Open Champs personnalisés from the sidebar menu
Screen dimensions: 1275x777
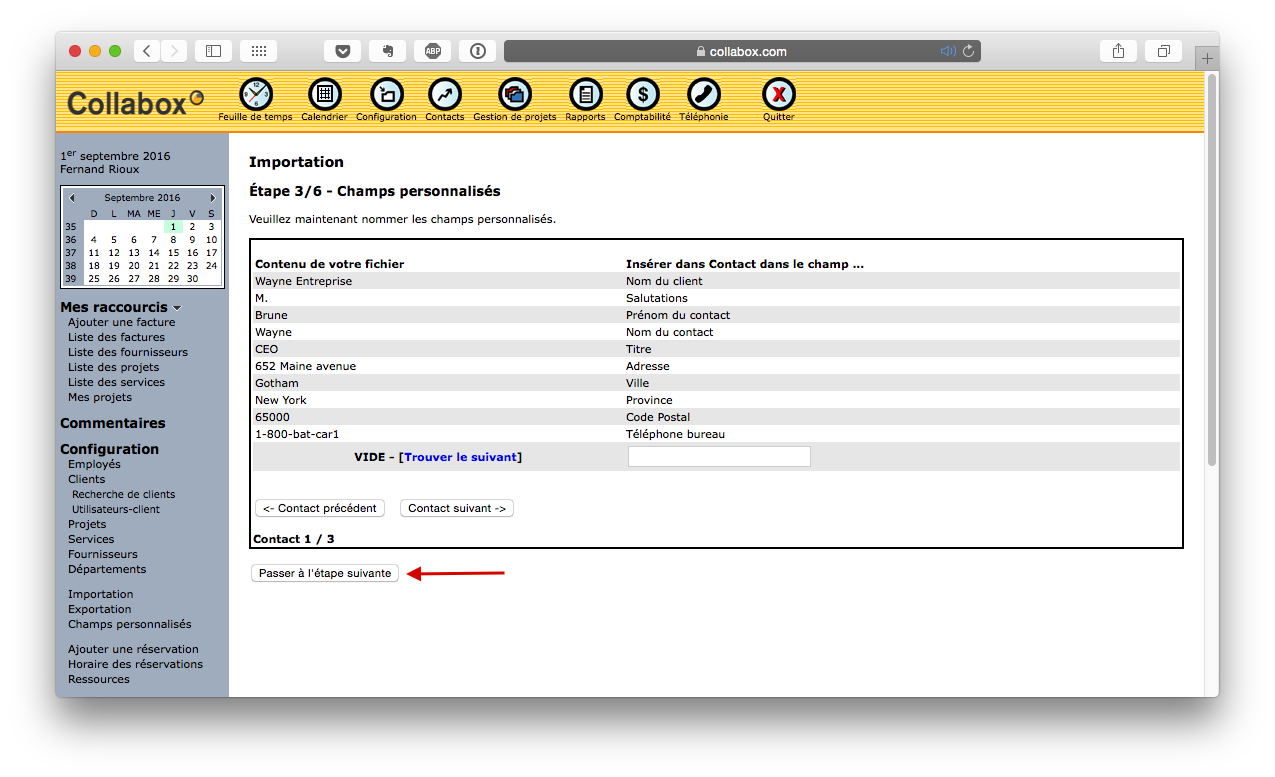click(x=127, y=623)
